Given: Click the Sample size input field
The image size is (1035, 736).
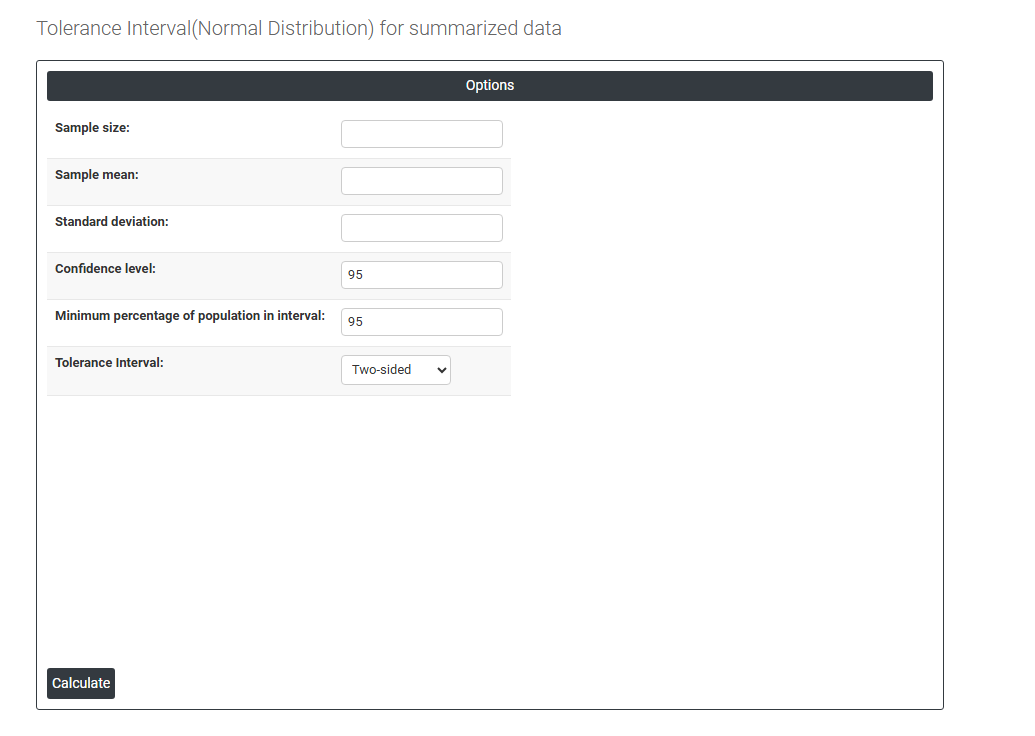Looking at the screenshot, I should (421, 134).
